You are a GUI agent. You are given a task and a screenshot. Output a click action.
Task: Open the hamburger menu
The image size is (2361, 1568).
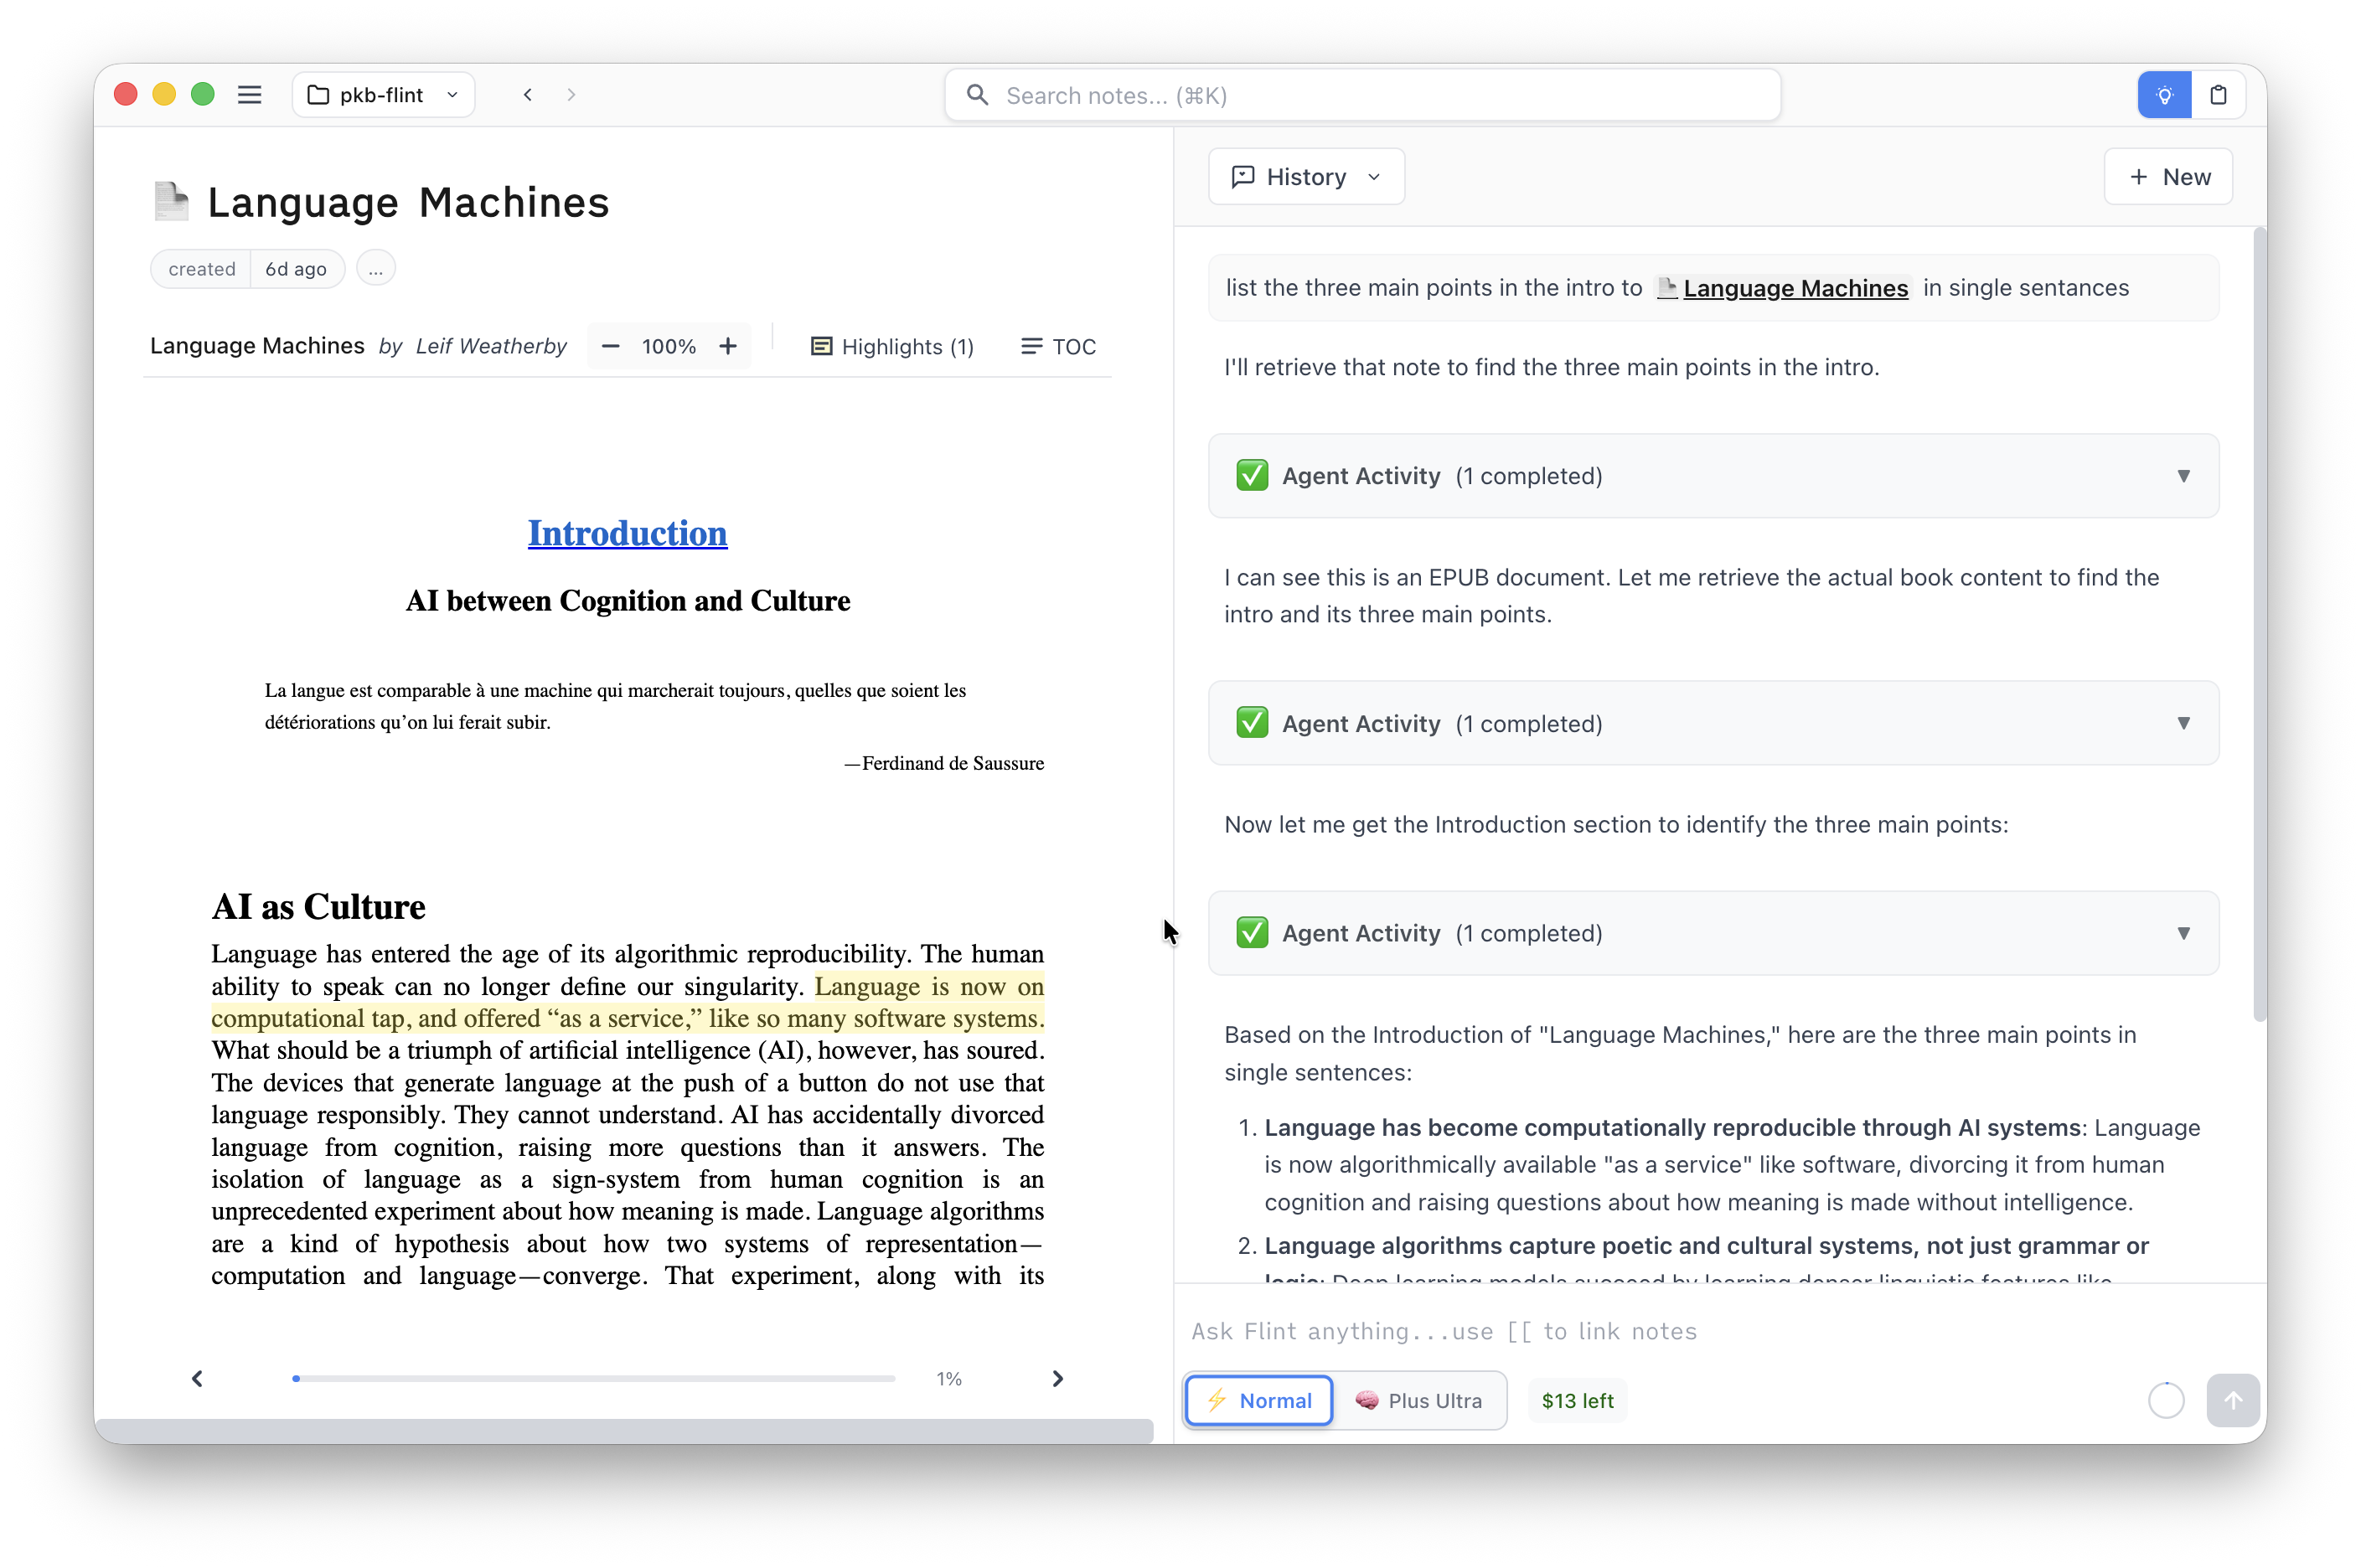[x=249, y=94]
